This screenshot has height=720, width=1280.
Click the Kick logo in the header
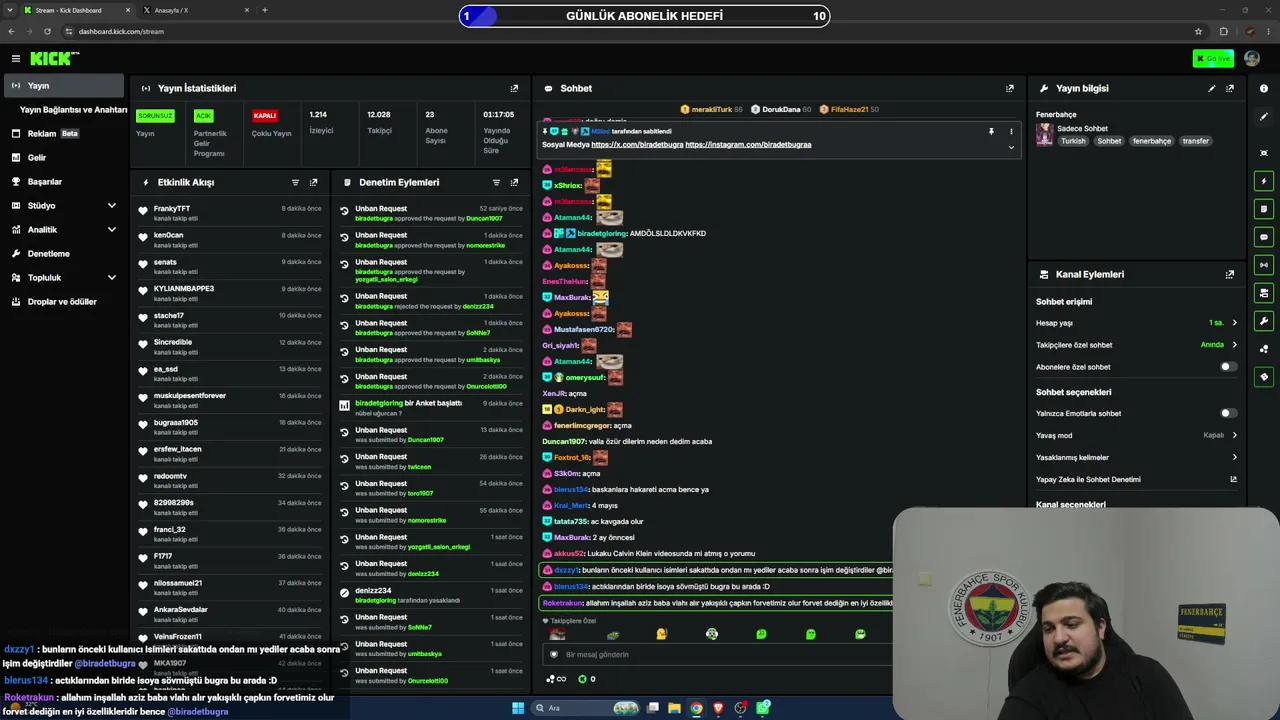[55, 59]
